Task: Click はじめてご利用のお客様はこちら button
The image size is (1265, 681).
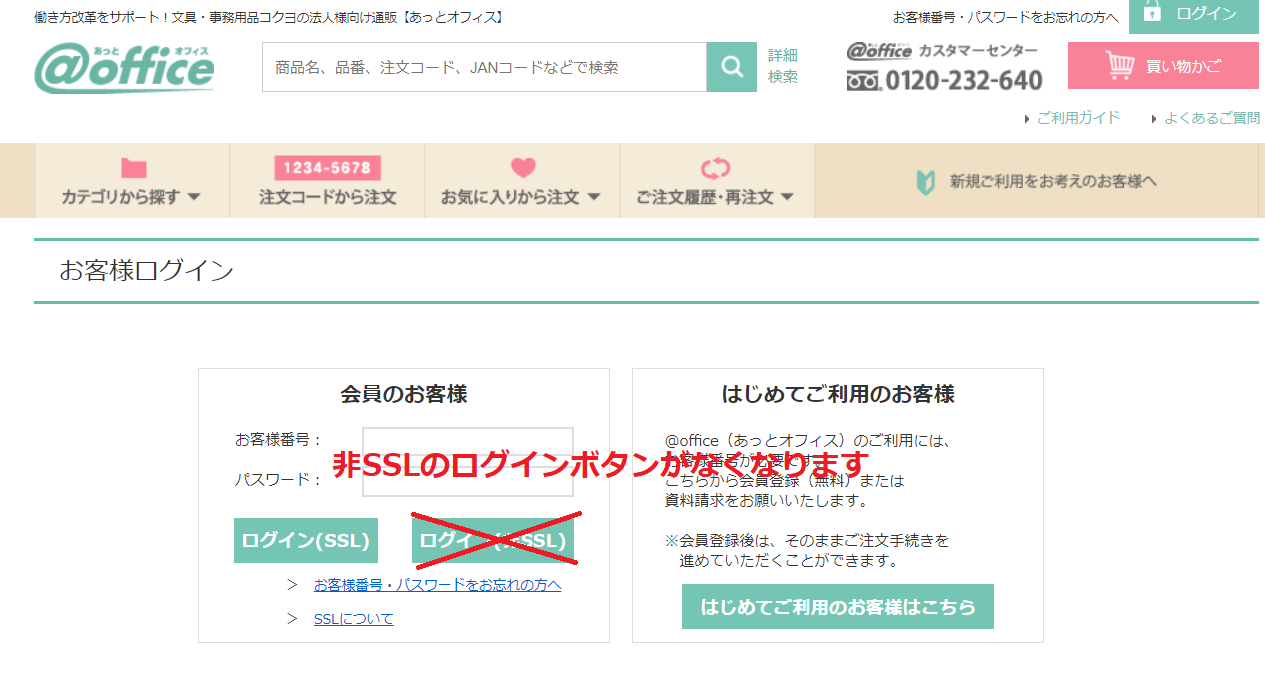Action: 838,606
